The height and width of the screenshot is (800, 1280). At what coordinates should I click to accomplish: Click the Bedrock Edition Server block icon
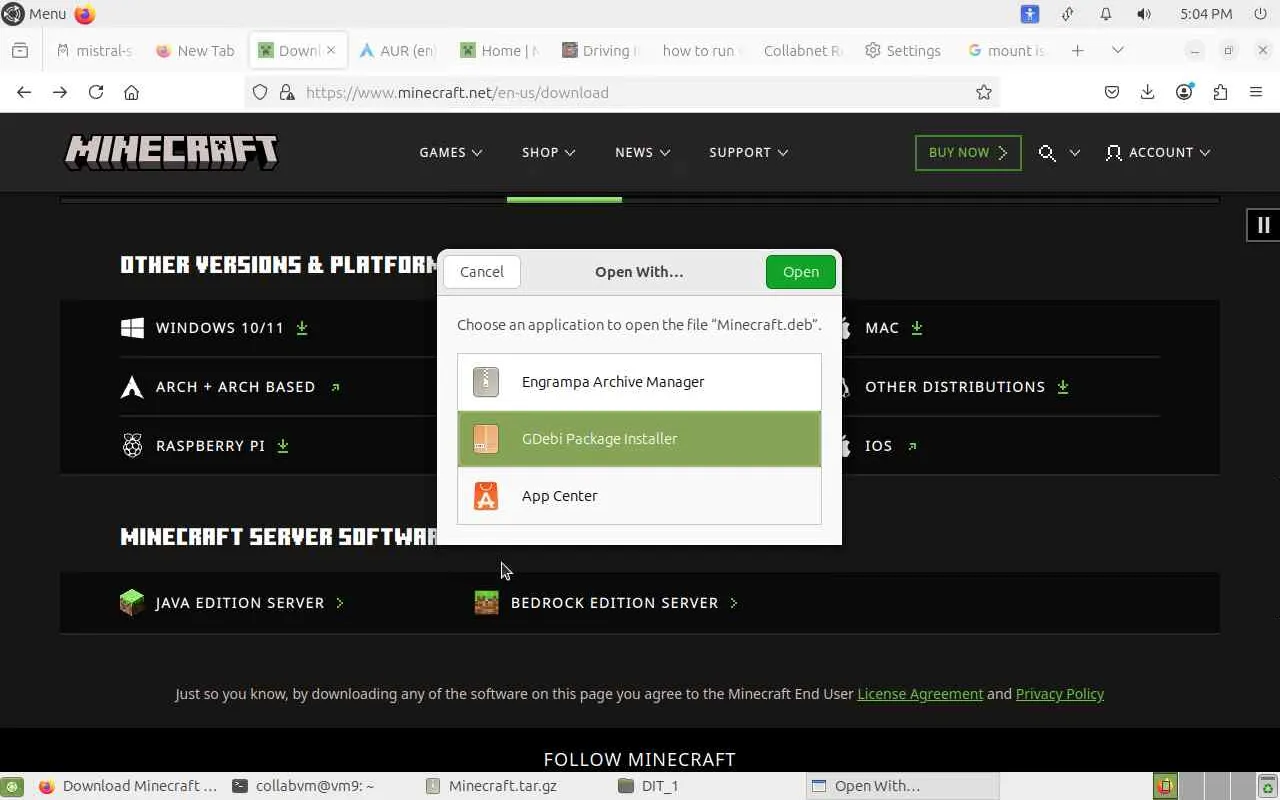pyautogui.click(x=487, y=603)
